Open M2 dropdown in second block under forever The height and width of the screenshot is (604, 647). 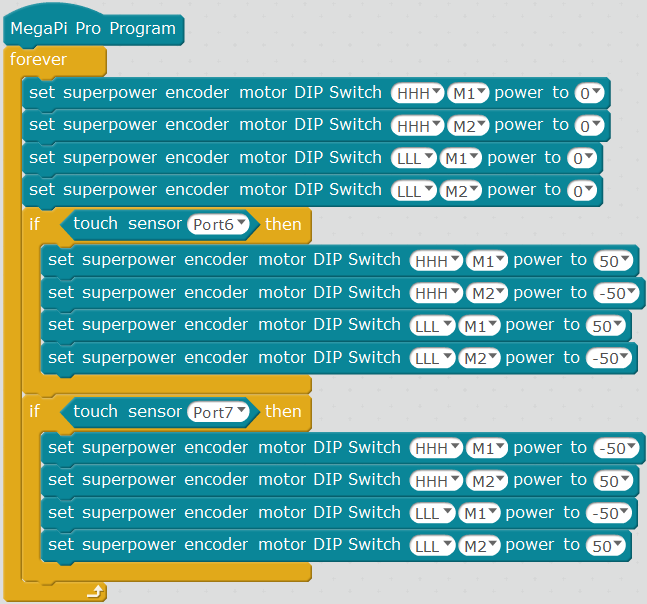pos(467,126)
